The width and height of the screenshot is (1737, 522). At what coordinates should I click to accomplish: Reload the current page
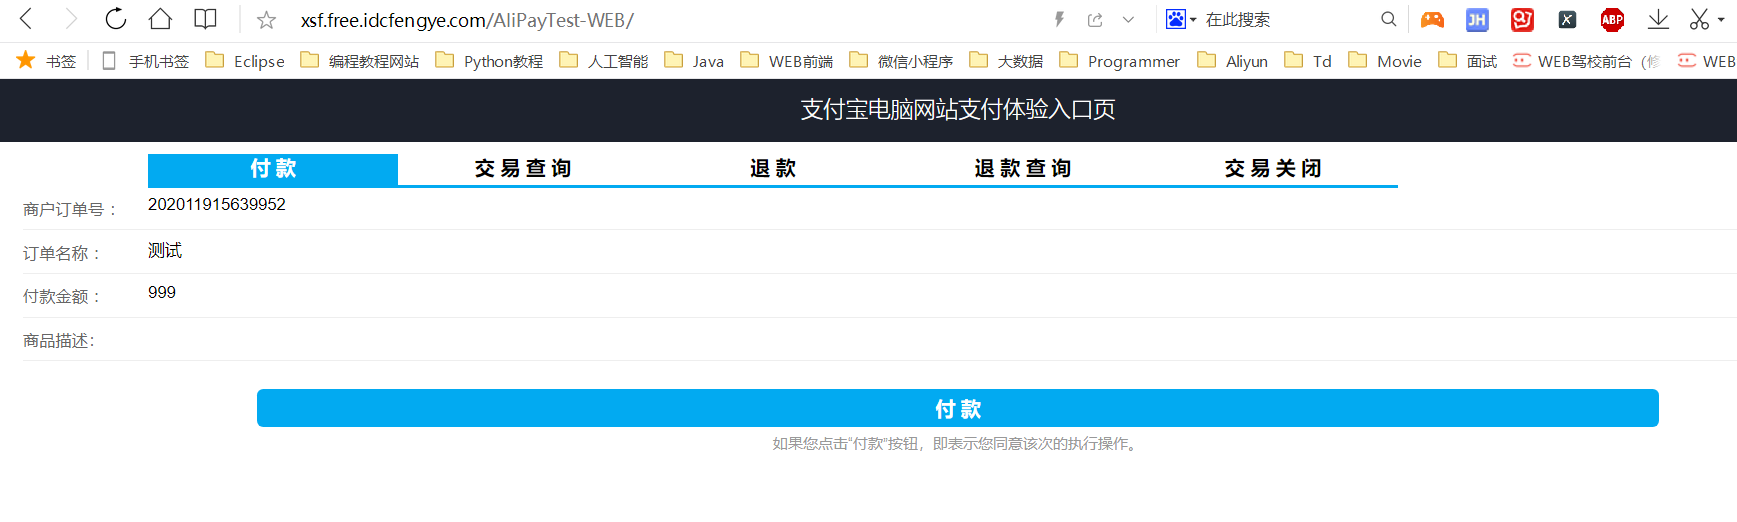pos(116,19)
